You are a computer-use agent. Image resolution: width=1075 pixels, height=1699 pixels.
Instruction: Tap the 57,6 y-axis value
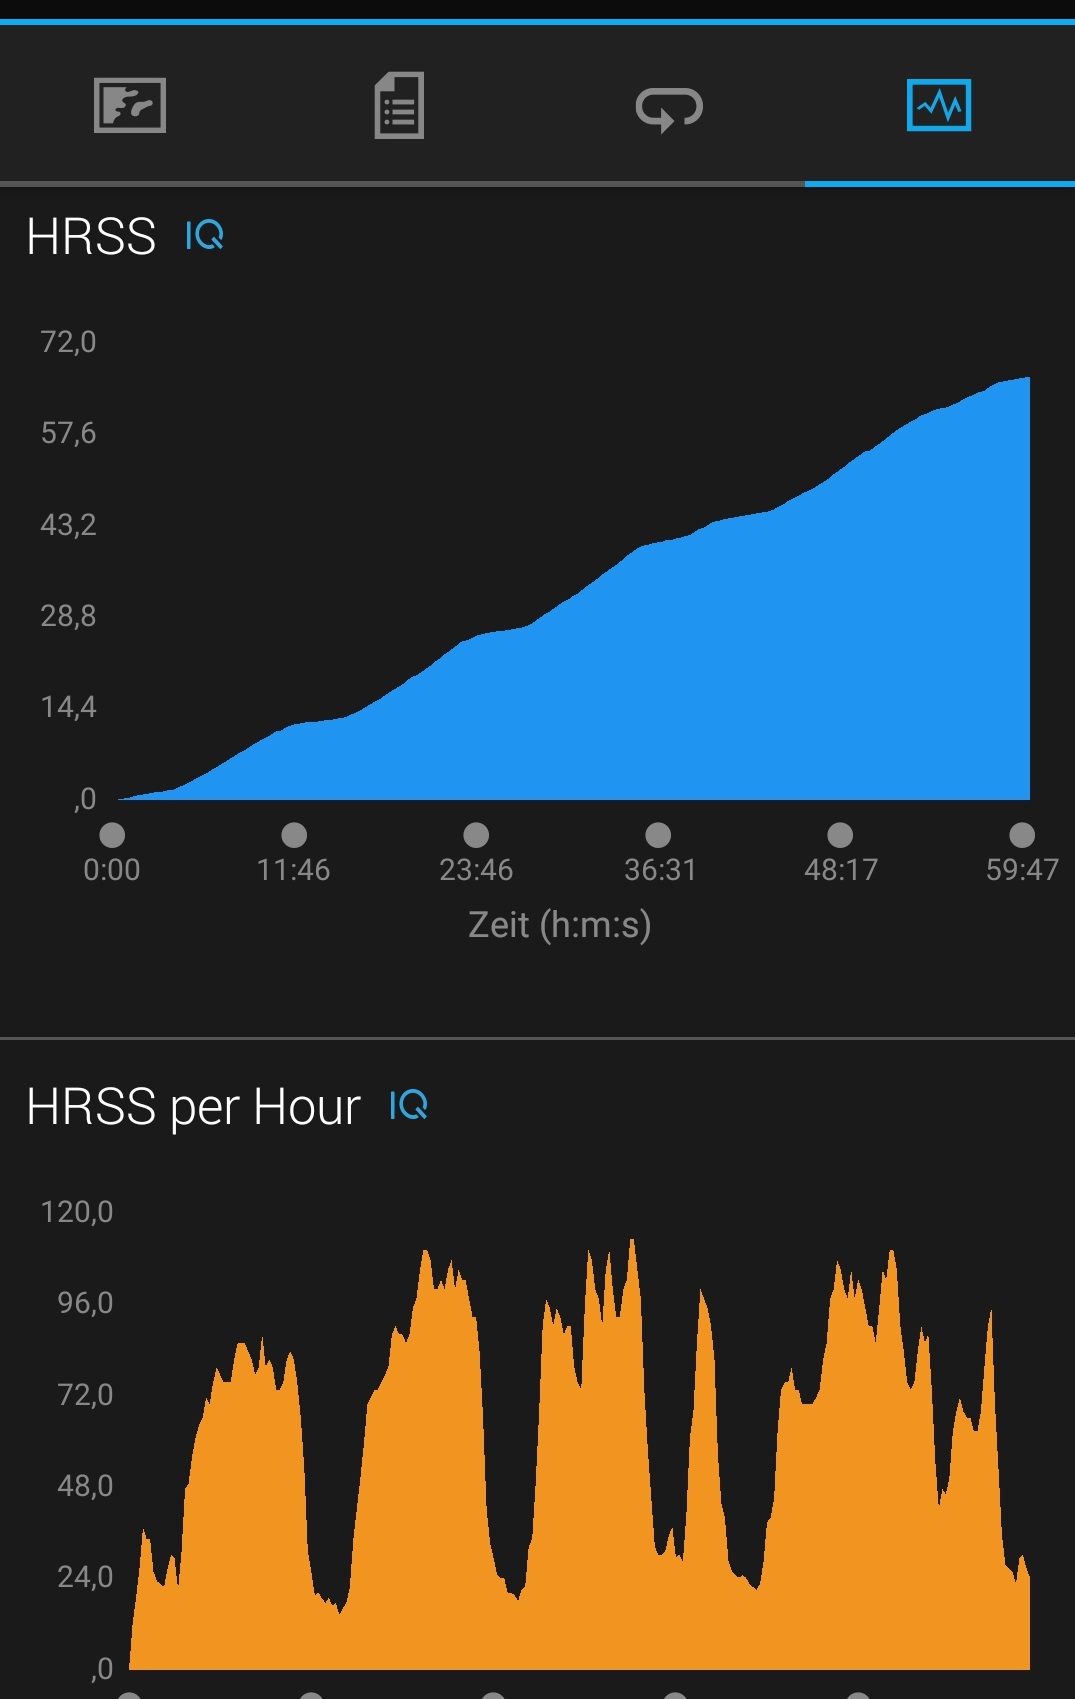tap(68, 433)
